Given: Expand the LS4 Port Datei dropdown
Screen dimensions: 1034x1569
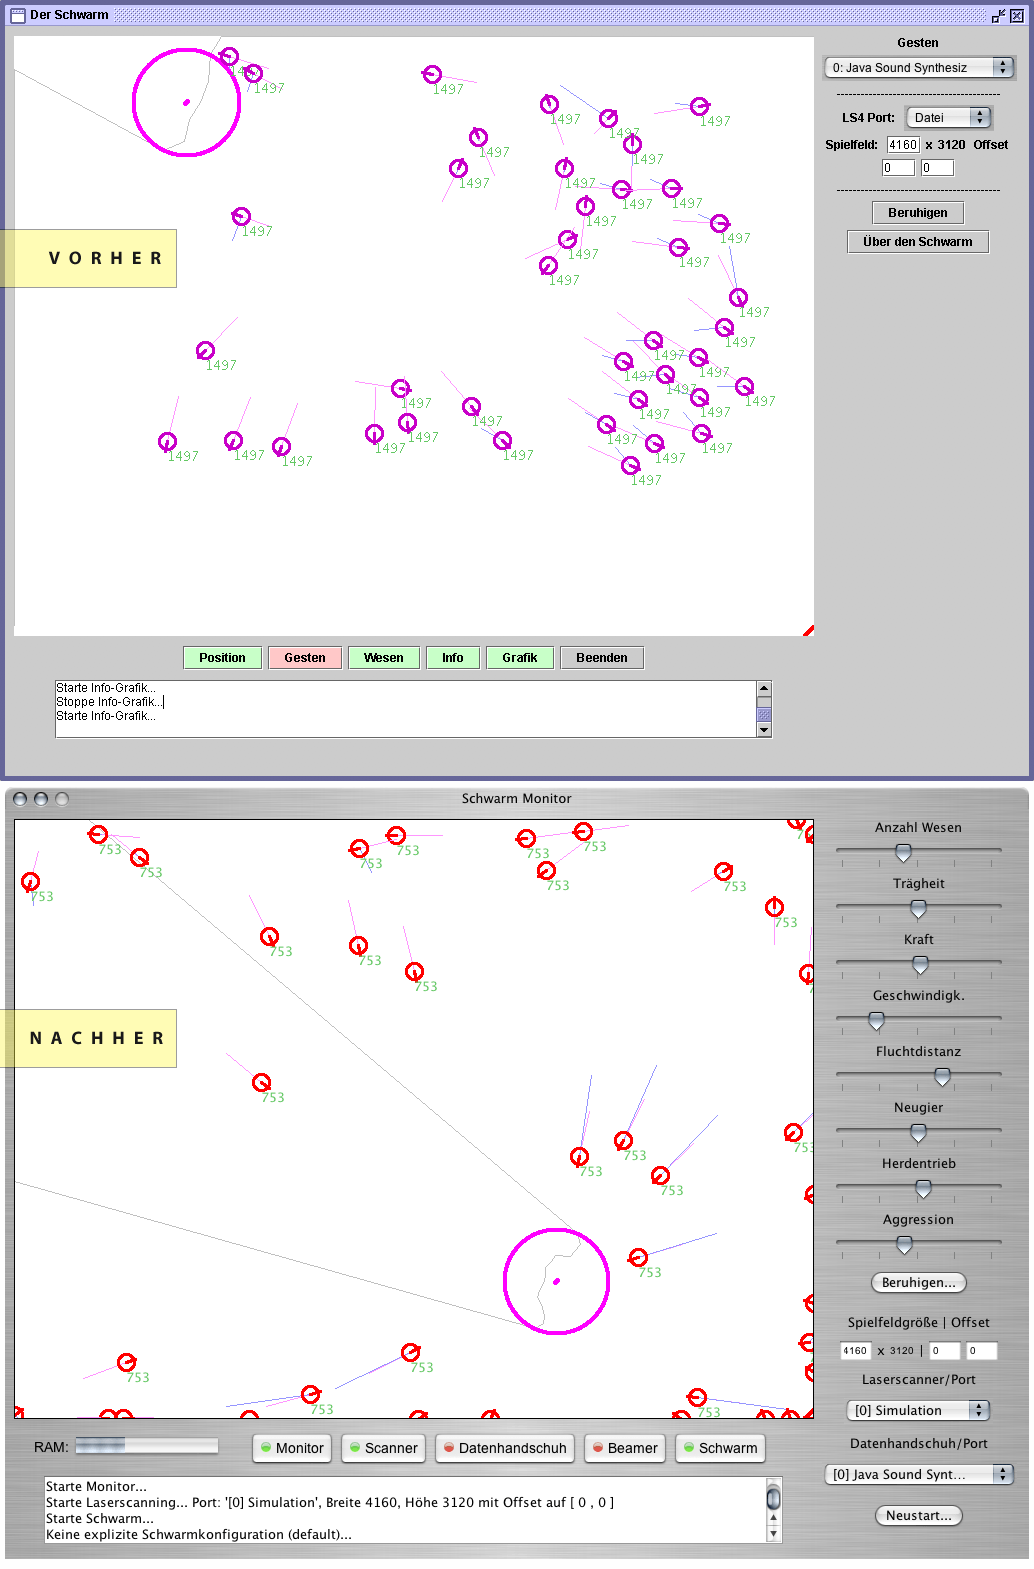Looking at the screenshot, I should coord(948,117).
